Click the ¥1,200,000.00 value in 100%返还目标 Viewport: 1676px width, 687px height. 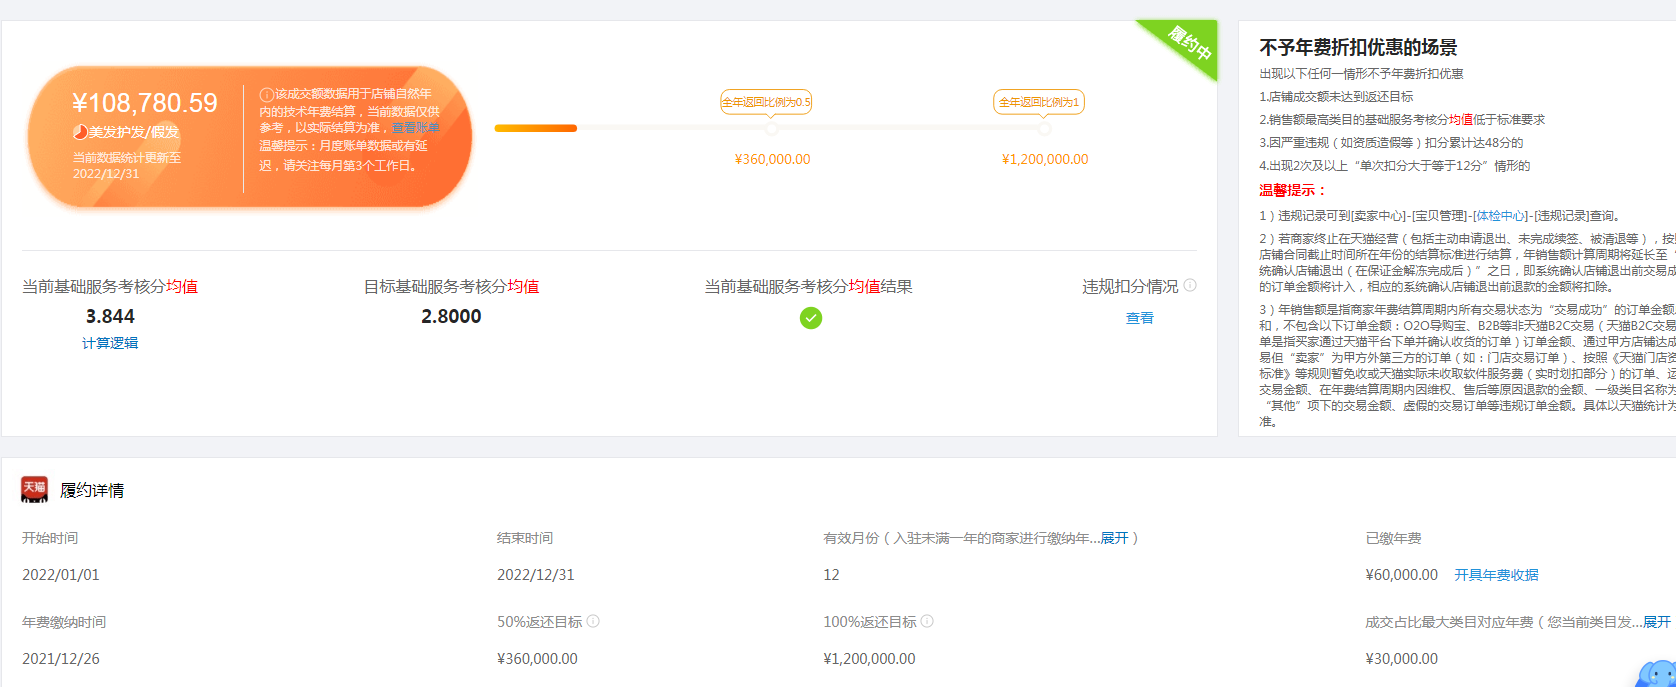point(869,659)
